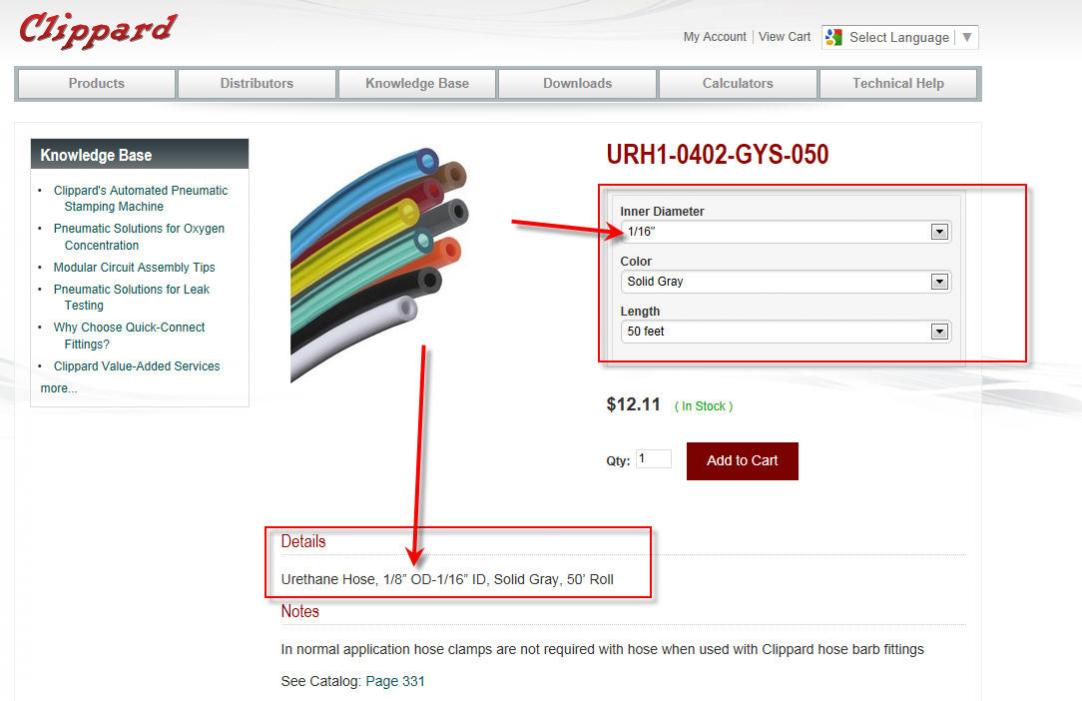Open the Select Language arrow
Screen dimensions: 1082x701
pos(967,37)
